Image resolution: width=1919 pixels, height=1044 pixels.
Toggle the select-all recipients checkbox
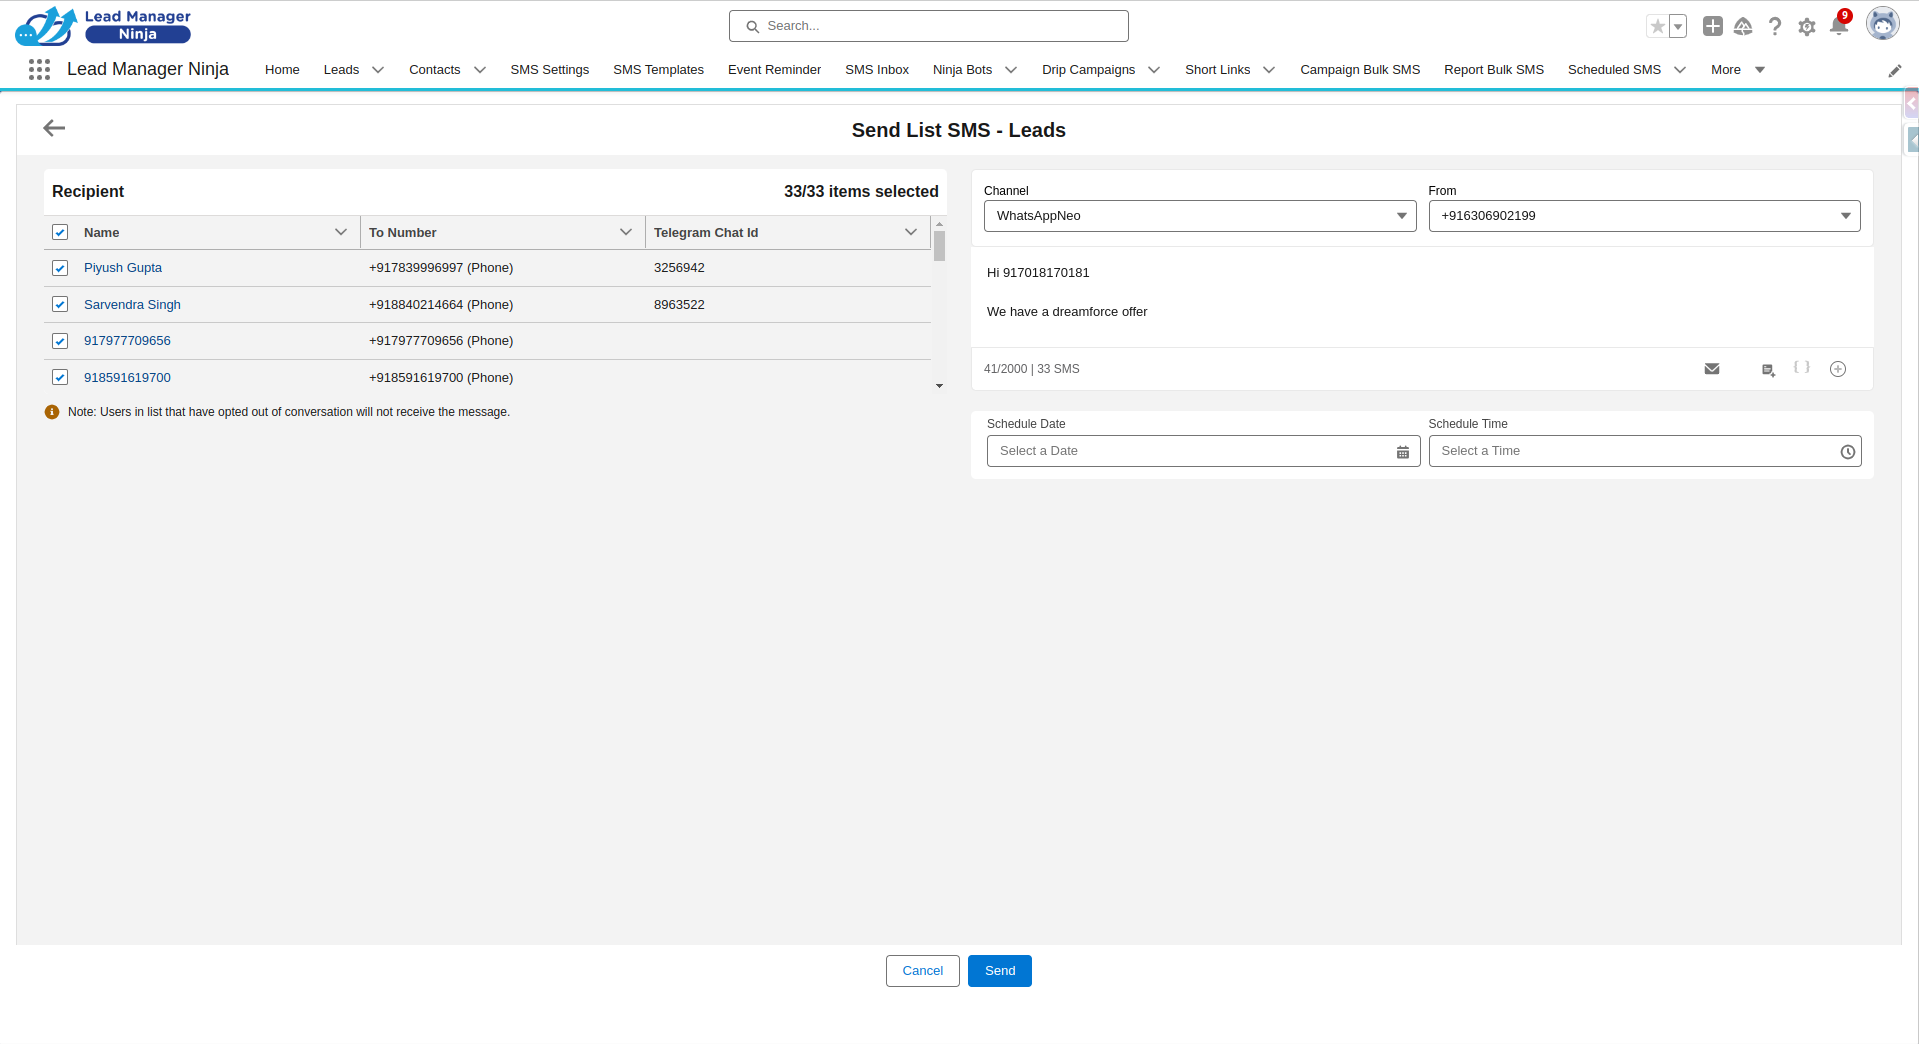click(60, 232)
